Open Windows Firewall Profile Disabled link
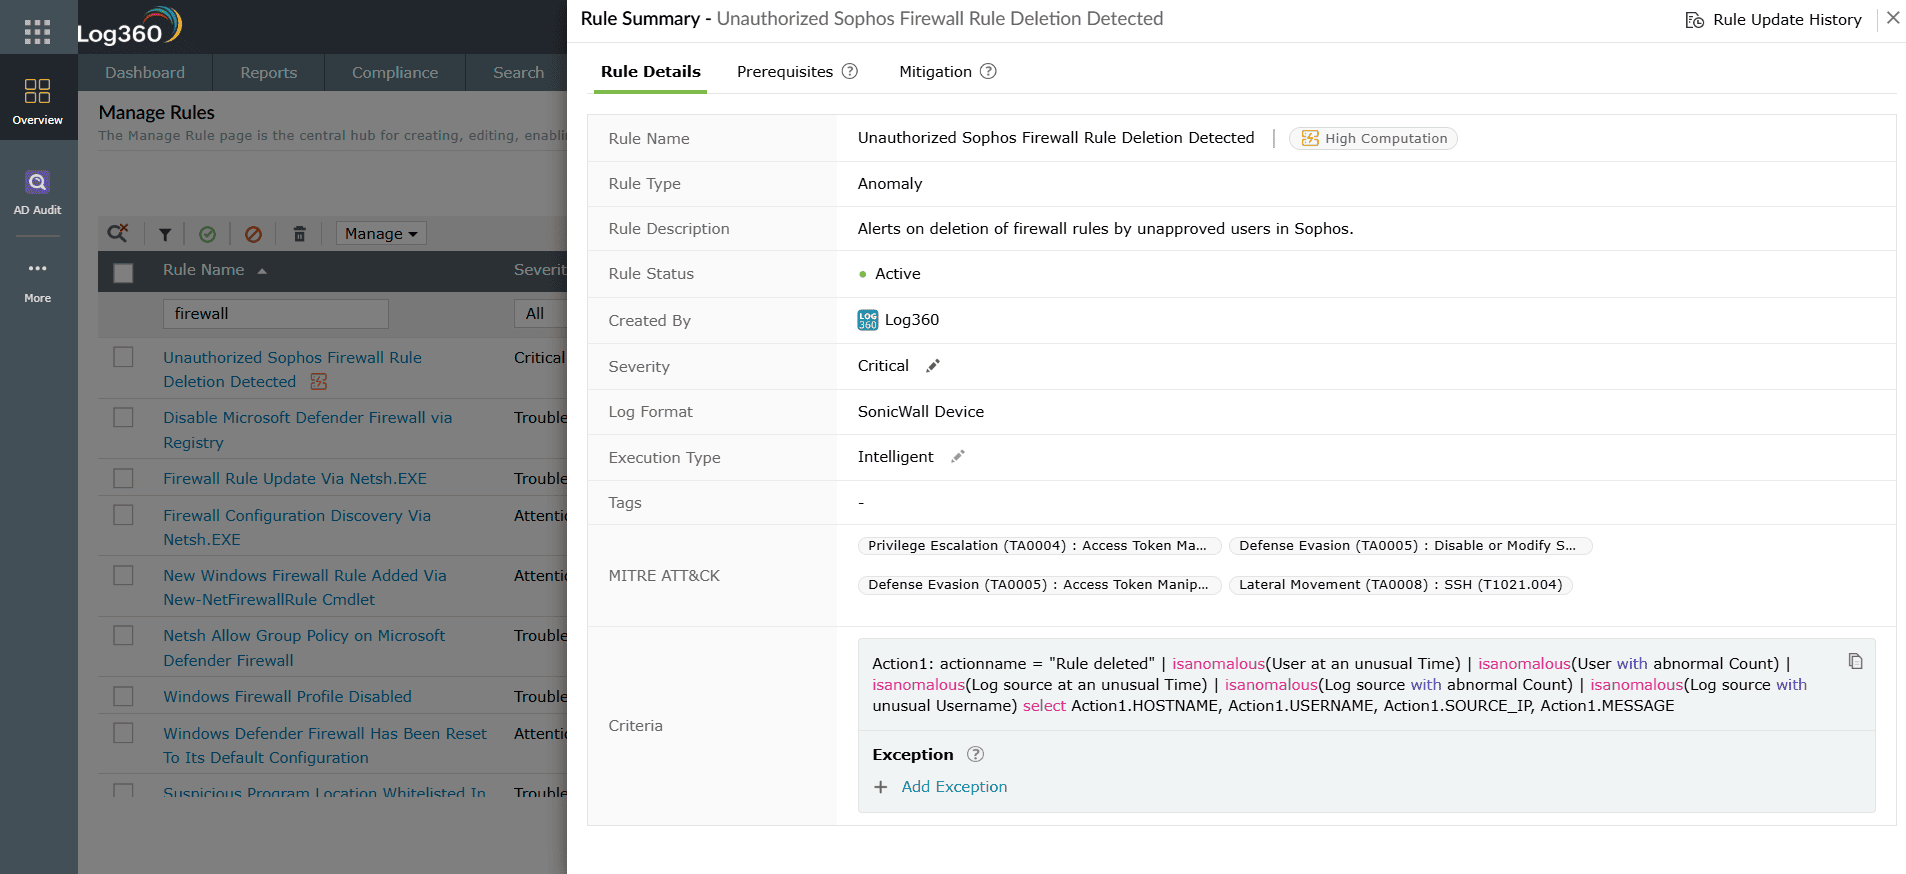This screenshot has height=874, width=1906. 287,696
